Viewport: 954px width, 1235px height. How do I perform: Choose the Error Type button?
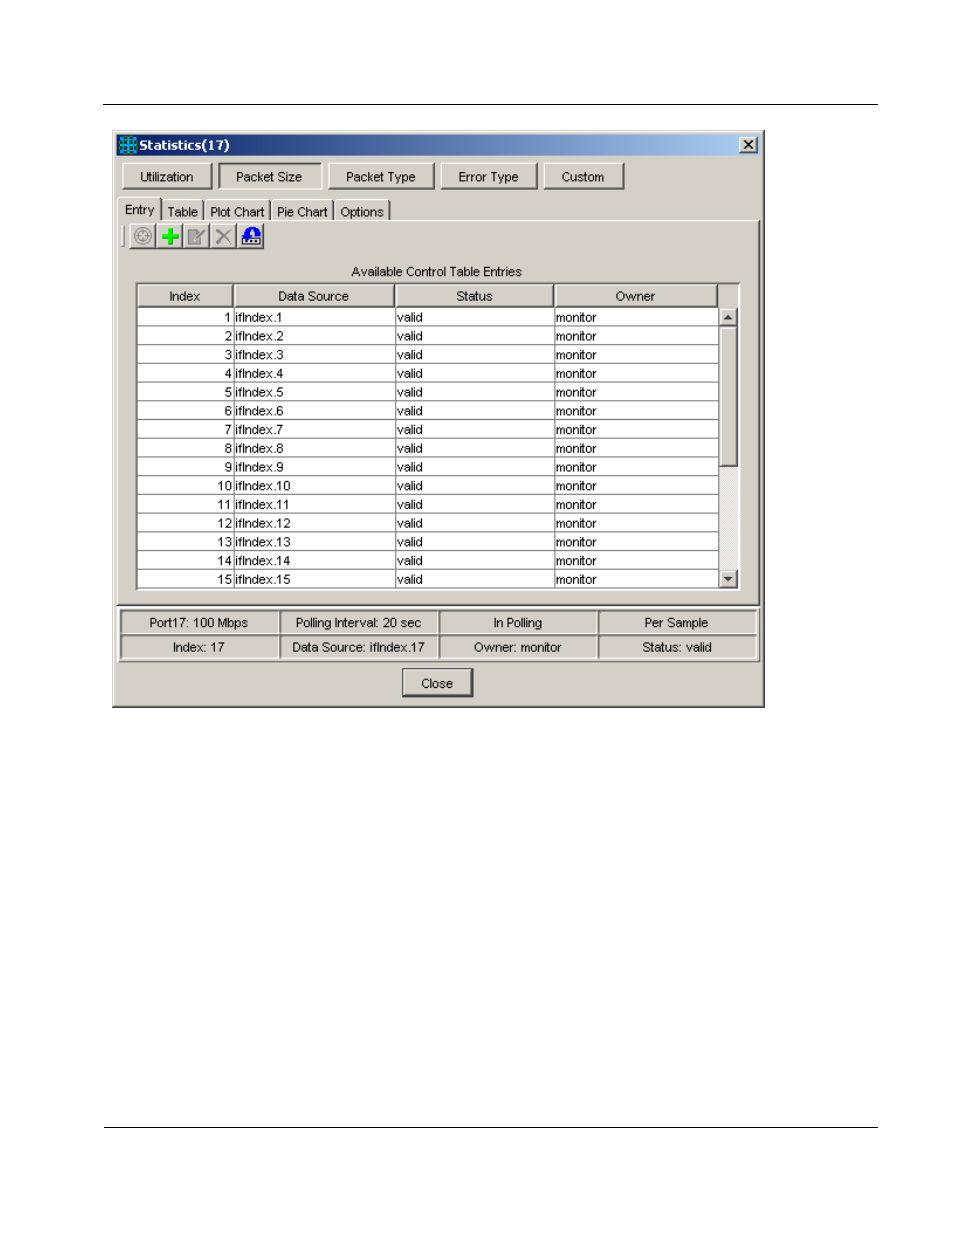[489, 177]
